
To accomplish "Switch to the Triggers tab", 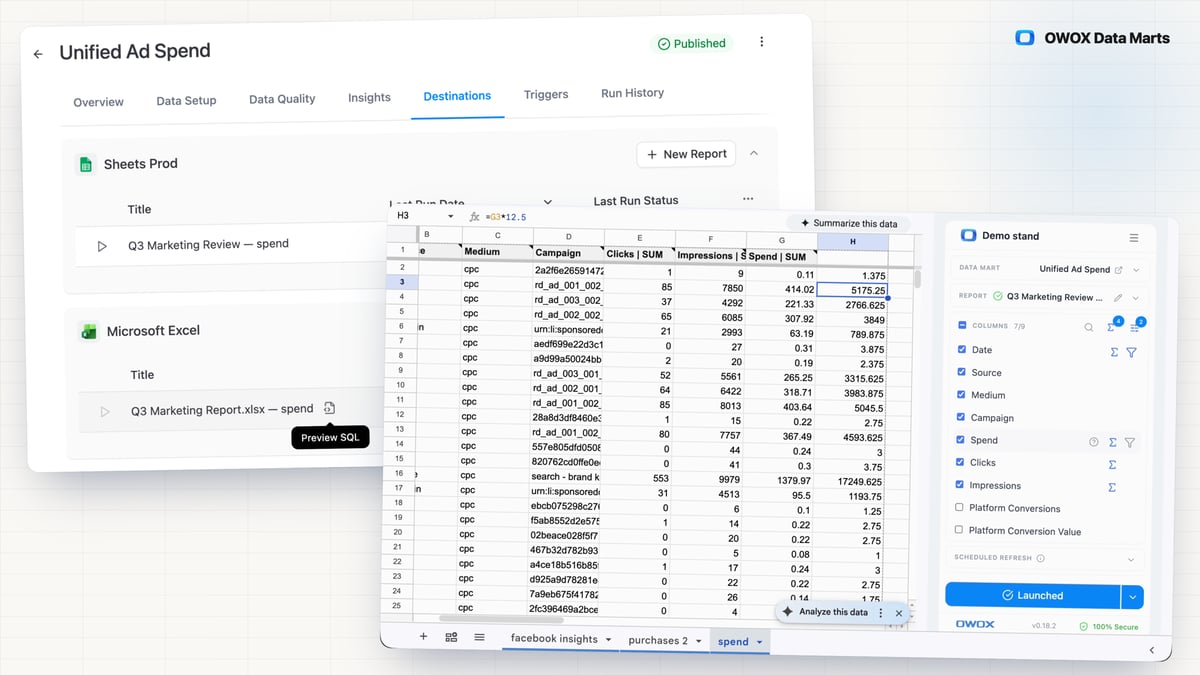I will tap(546, 94).
